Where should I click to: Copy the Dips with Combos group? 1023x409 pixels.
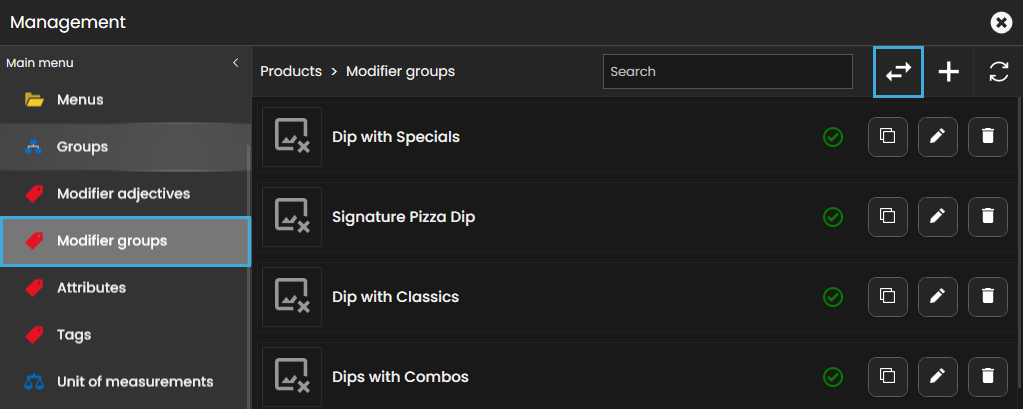pos(887,376)
